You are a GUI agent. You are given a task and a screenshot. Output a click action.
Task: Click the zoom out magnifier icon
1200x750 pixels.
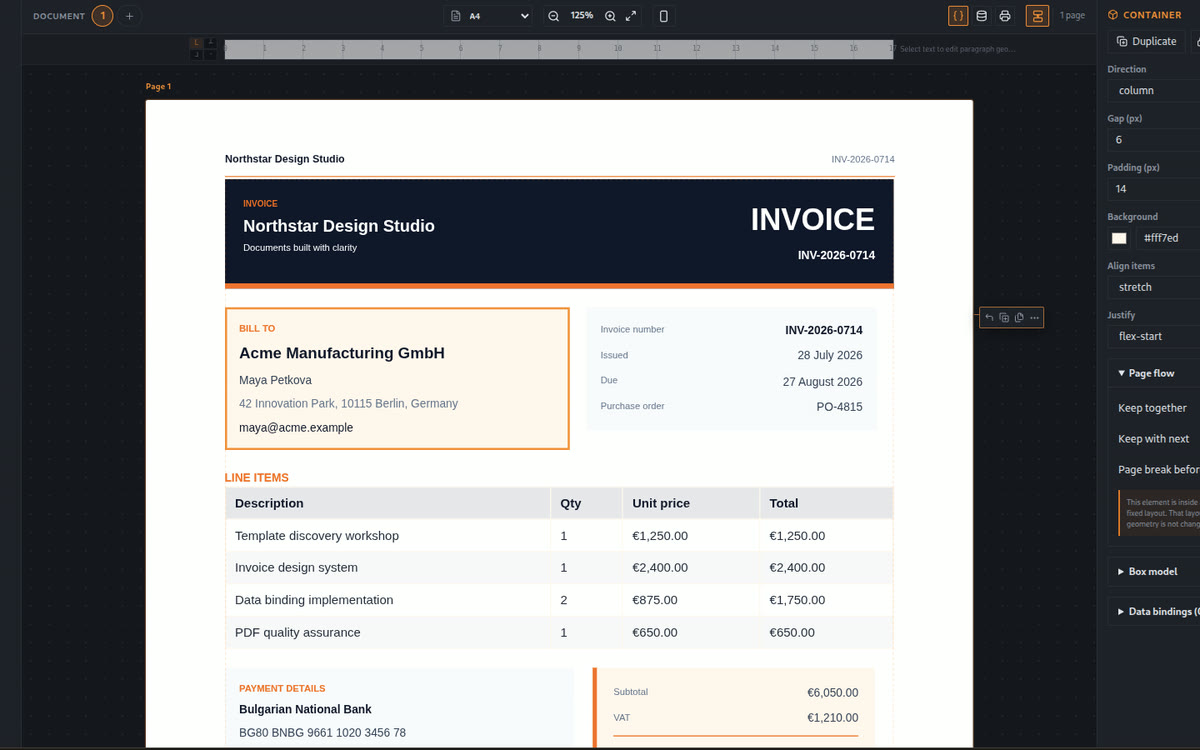(553, 16)
